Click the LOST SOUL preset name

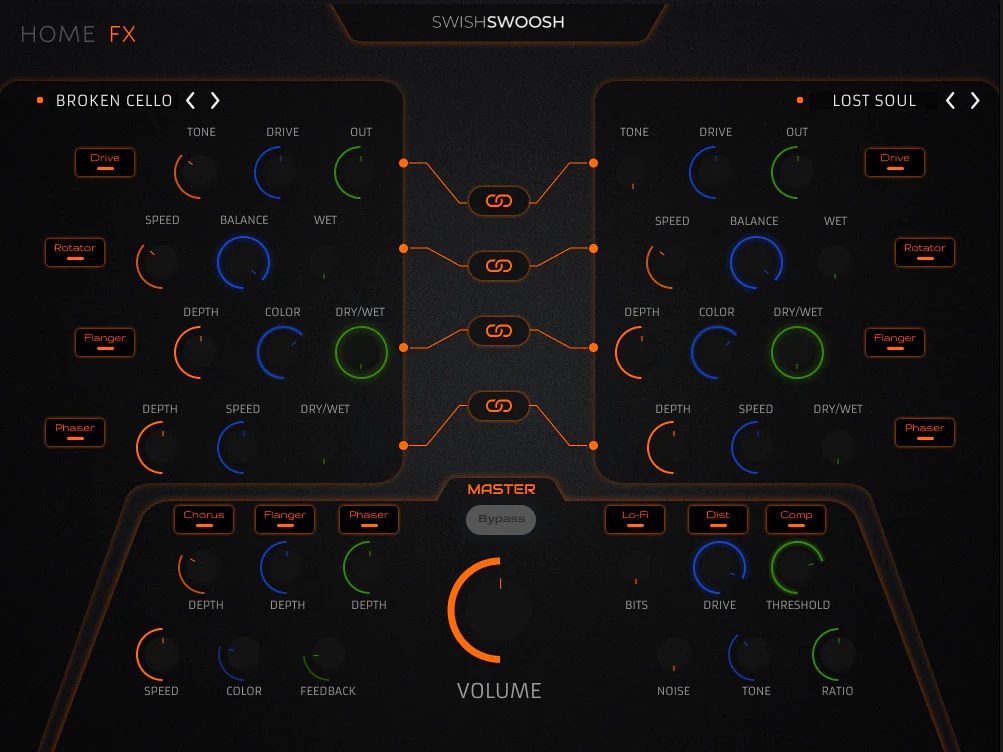coord(874,100)
